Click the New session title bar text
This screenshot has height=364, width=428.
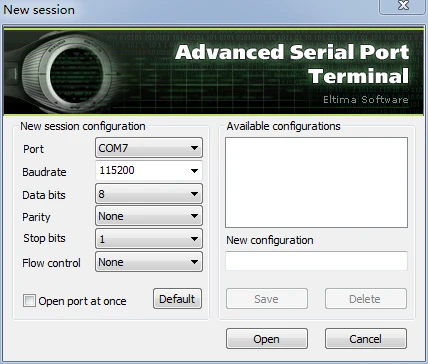[x=39, y=10]
